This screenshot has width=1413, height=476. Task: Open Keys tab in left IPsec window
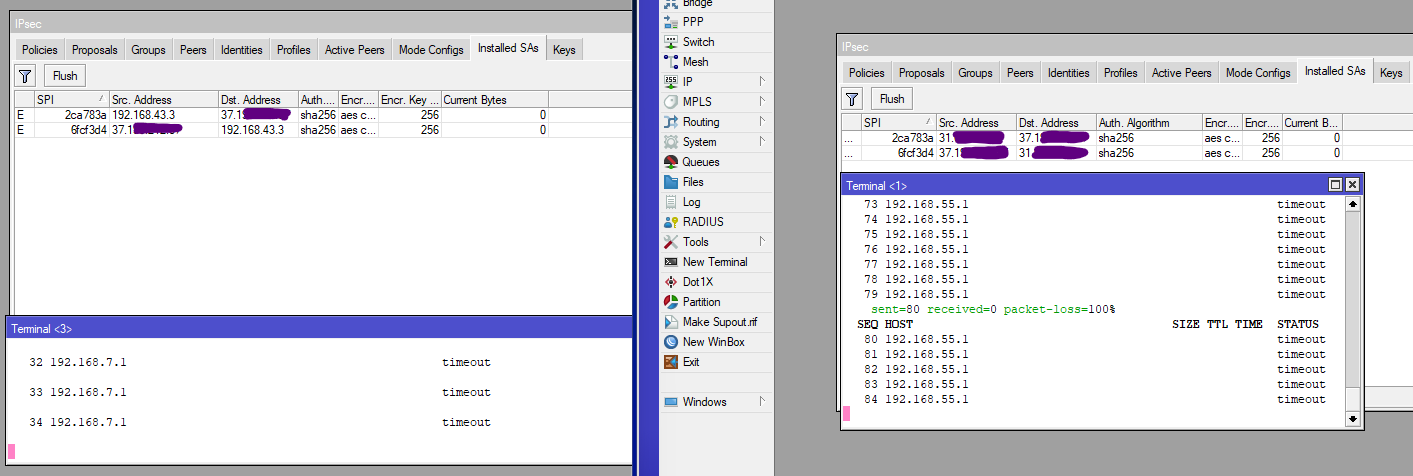click(x=564, y=50)
